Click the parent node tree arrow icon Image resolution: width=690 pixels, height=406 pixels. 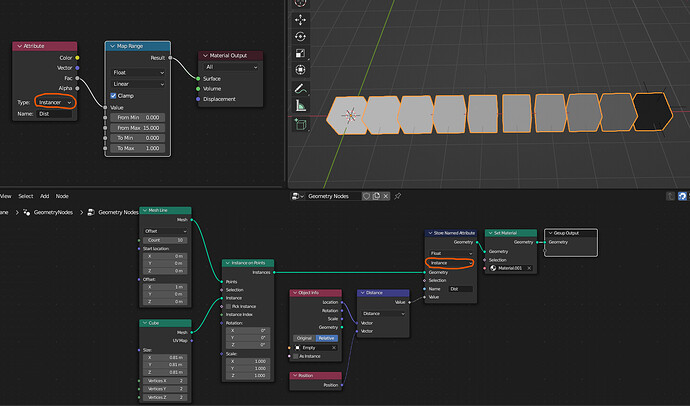tap(670, 196)
